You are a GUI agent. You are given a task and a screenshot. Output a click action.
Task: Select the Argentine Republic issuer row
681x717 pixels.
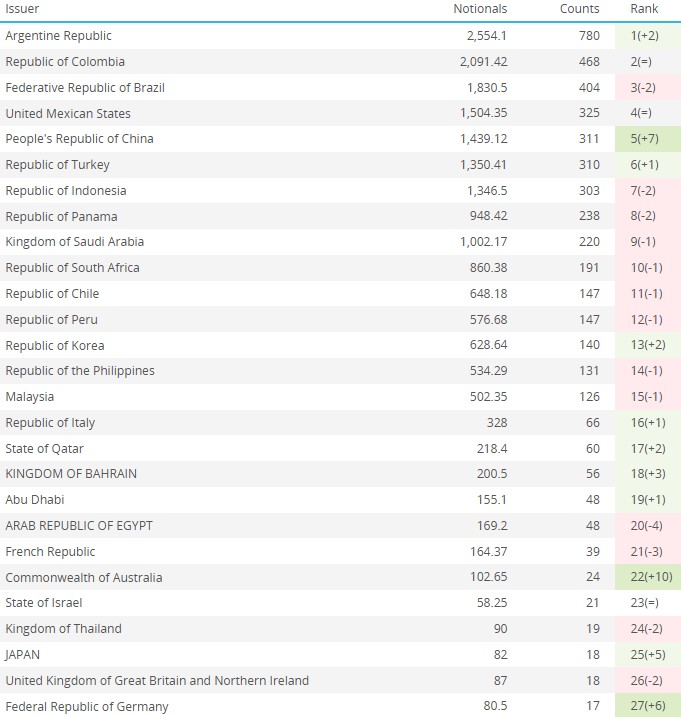[58, 36]
